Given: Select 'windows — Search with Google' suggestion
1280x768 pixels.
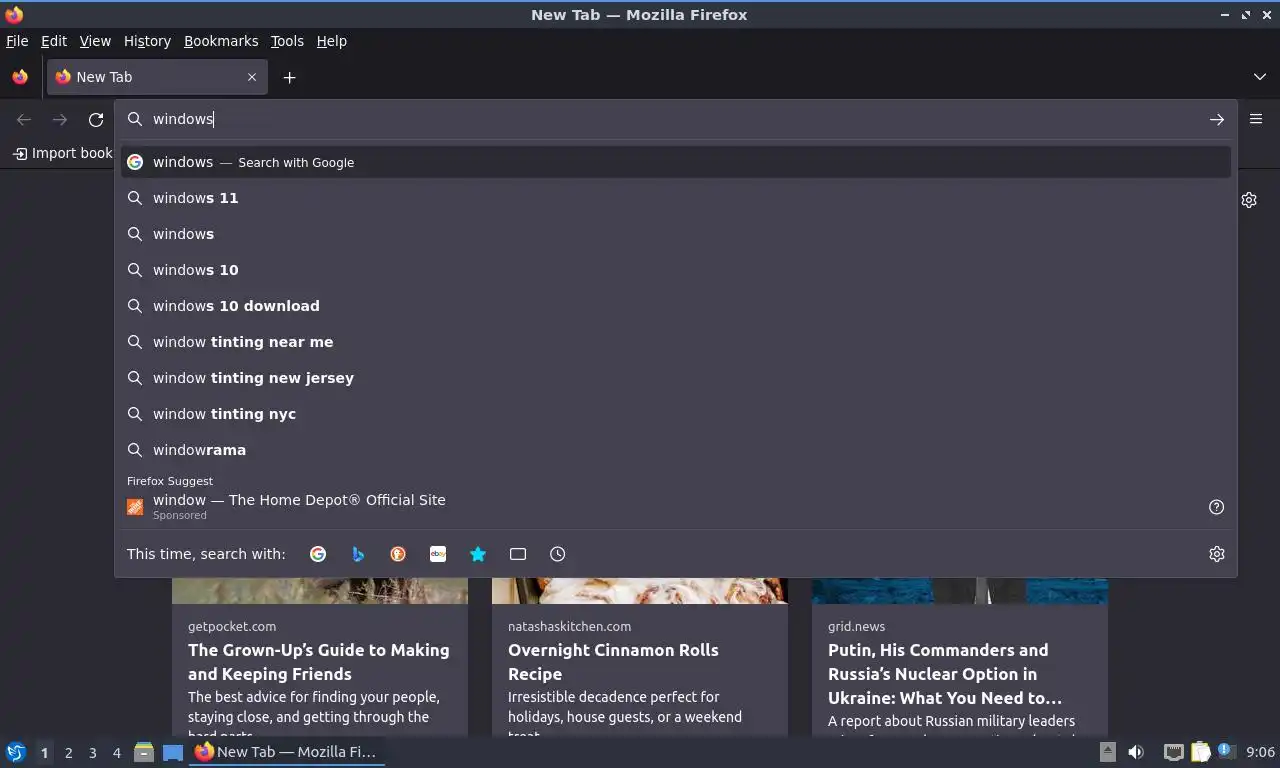Looking at the screenshot, I should (x=676, y=162).
